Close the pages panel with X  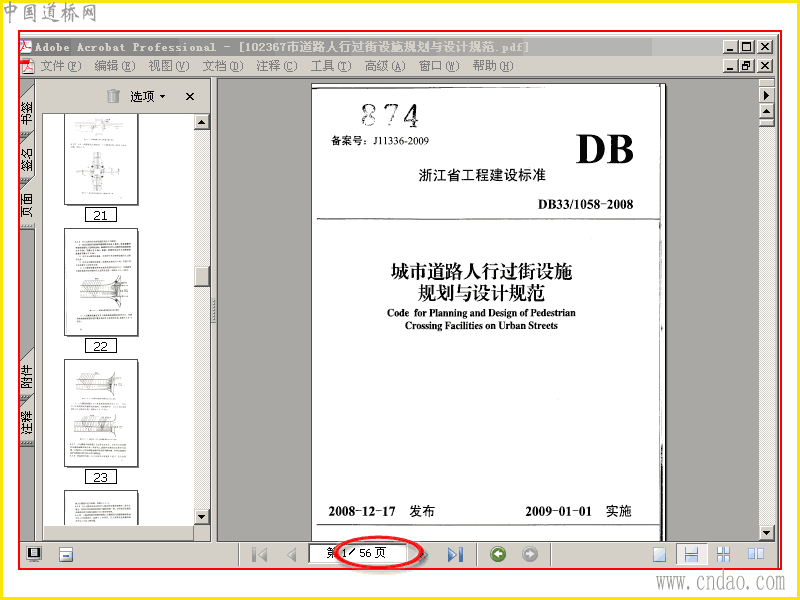pos(190,96)
